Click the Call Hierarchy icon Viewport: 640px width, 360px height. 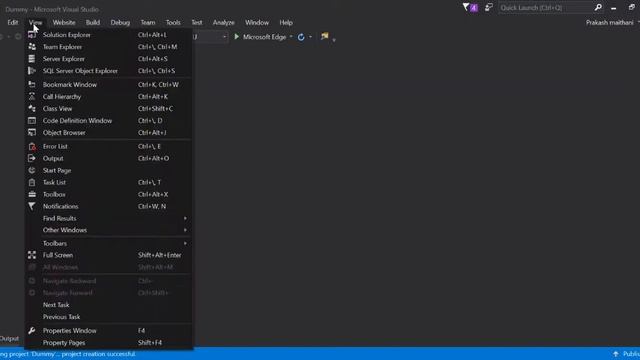point(32,97)
